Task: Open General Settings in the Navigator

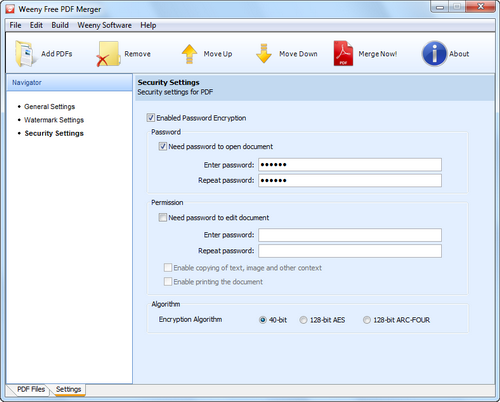Action: click(50, 107)
